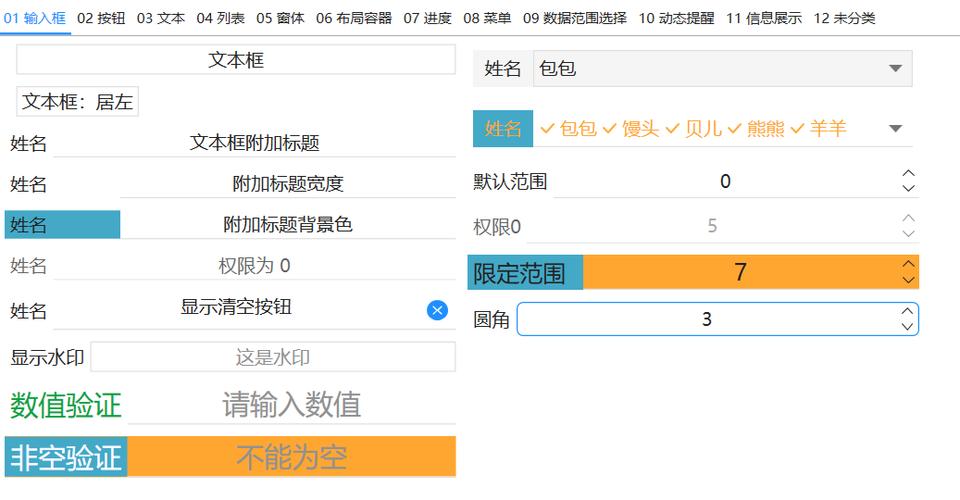Increase the 默认范围 value with up arrow
Screen dimensions: 960x500
tap(909, 174)
